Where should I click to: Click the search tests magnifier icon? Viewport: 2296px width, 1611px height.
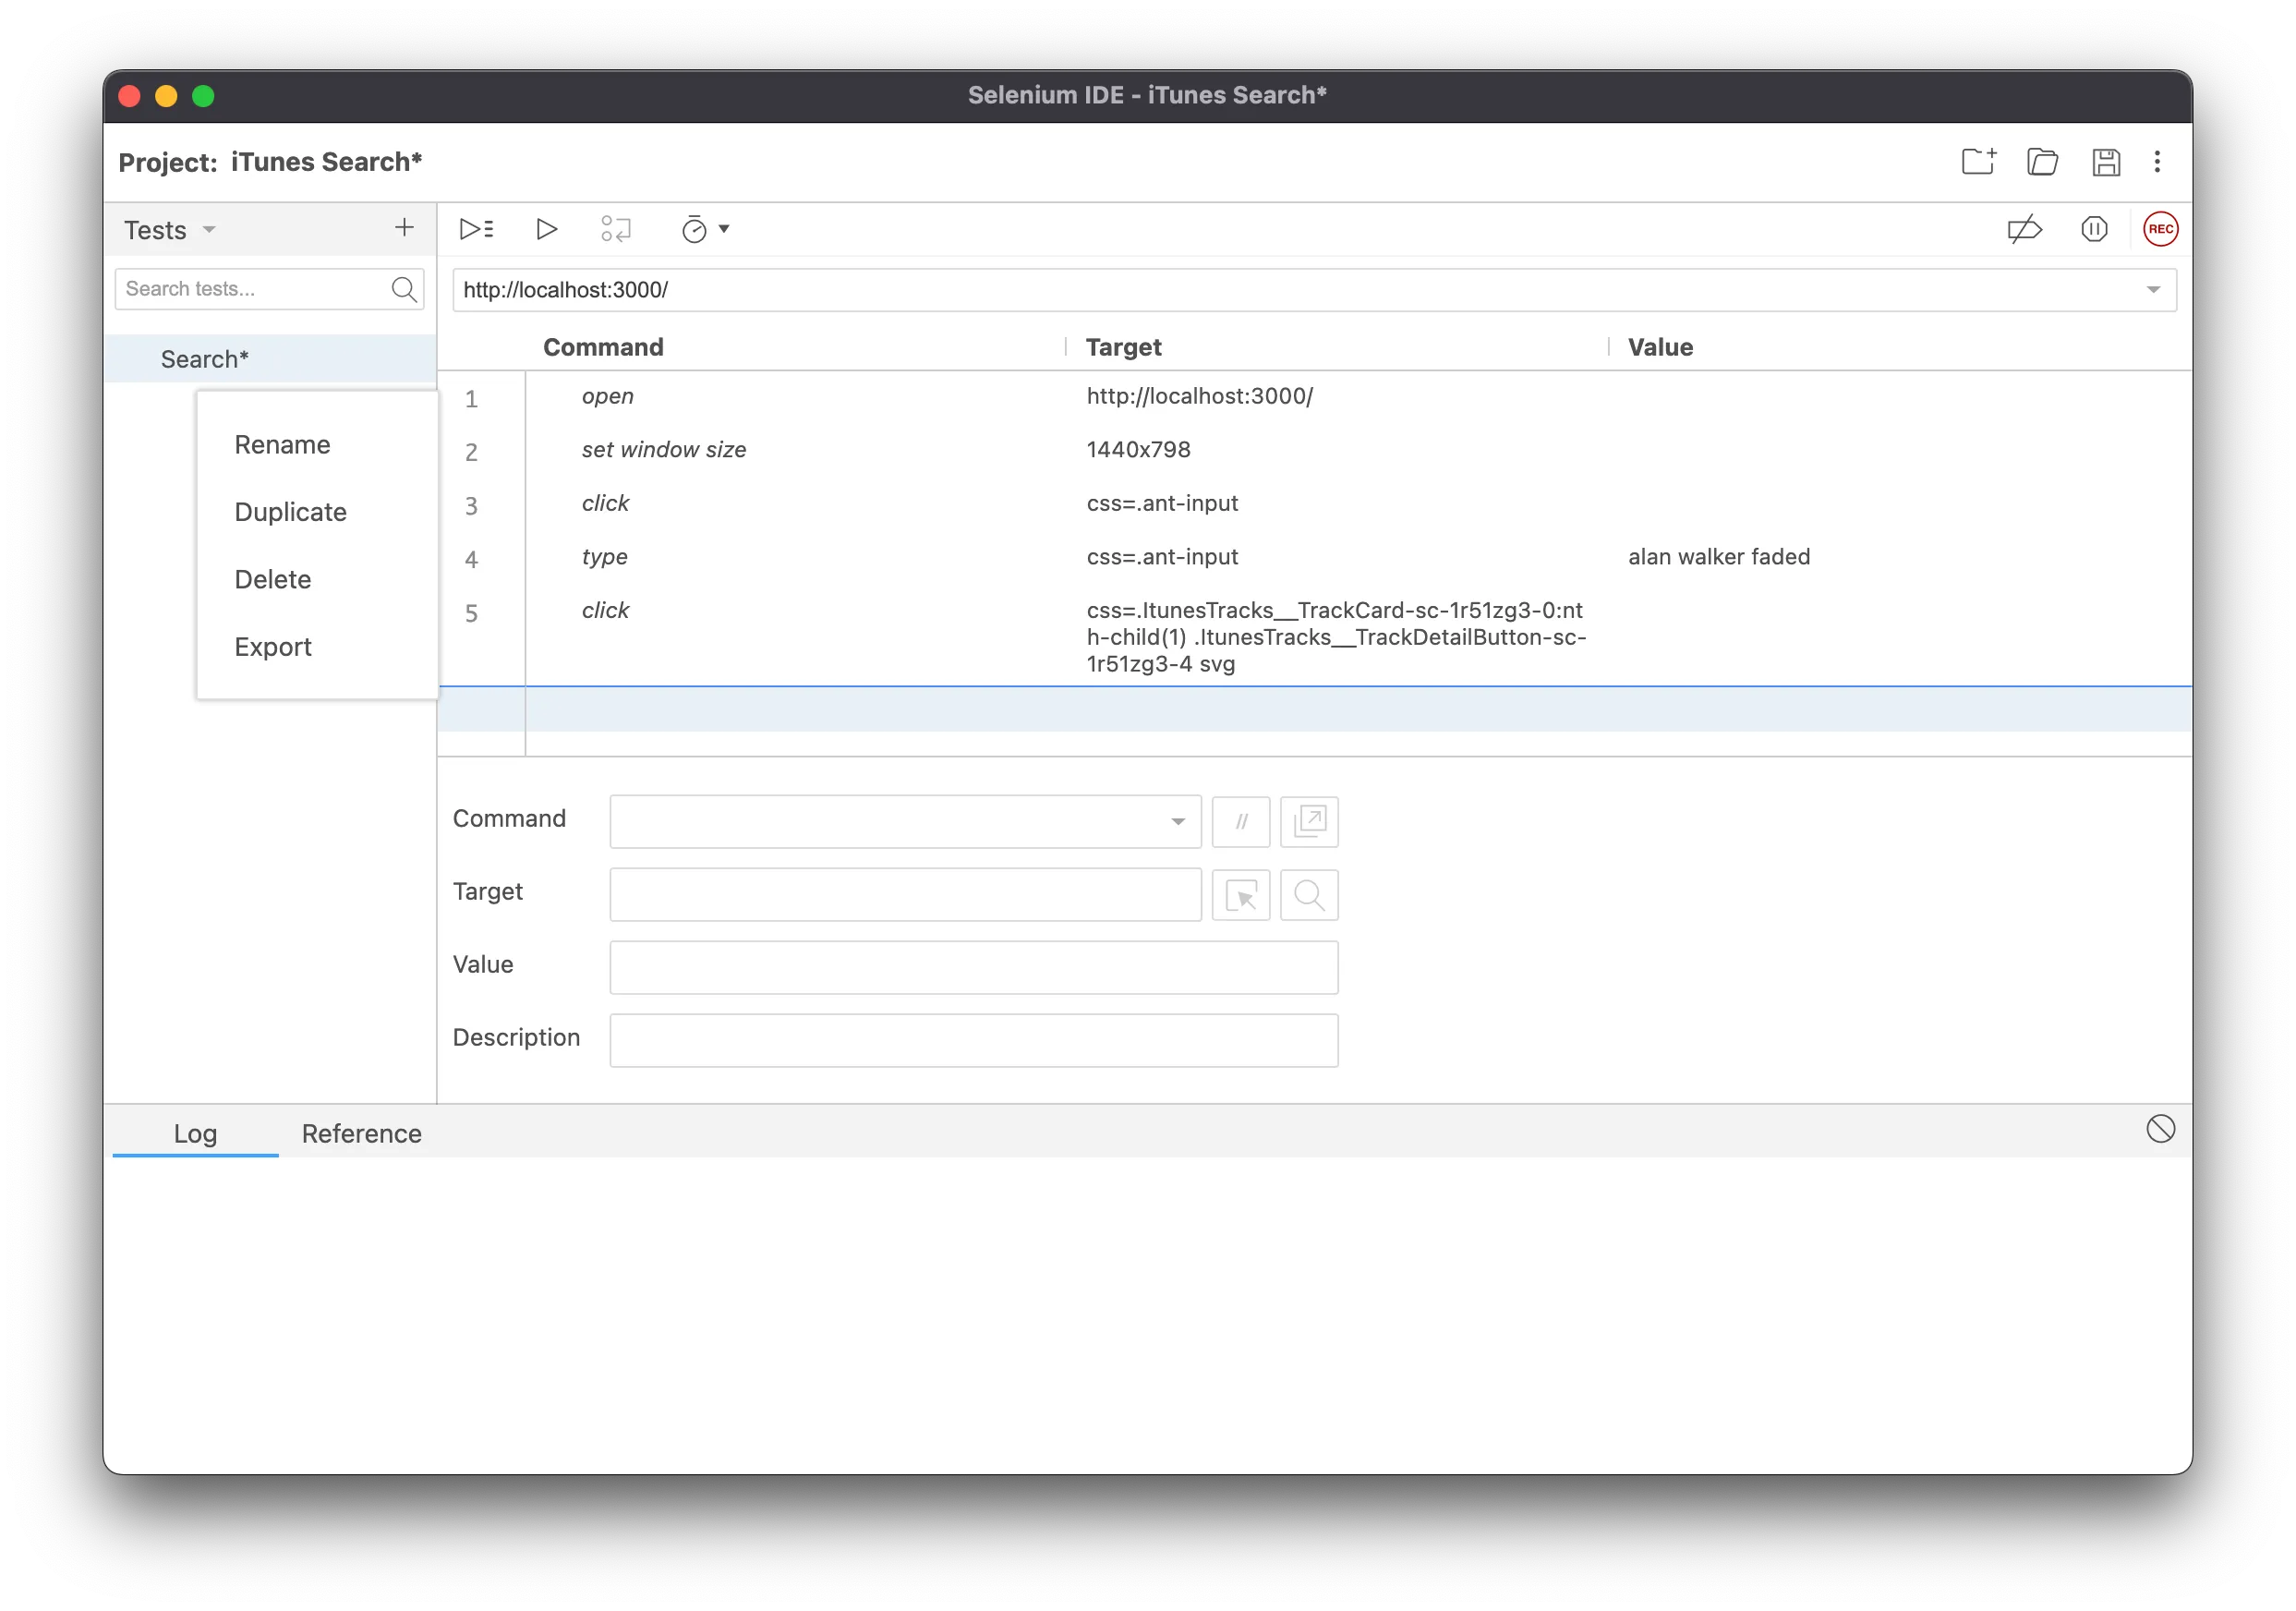[404, 289]
